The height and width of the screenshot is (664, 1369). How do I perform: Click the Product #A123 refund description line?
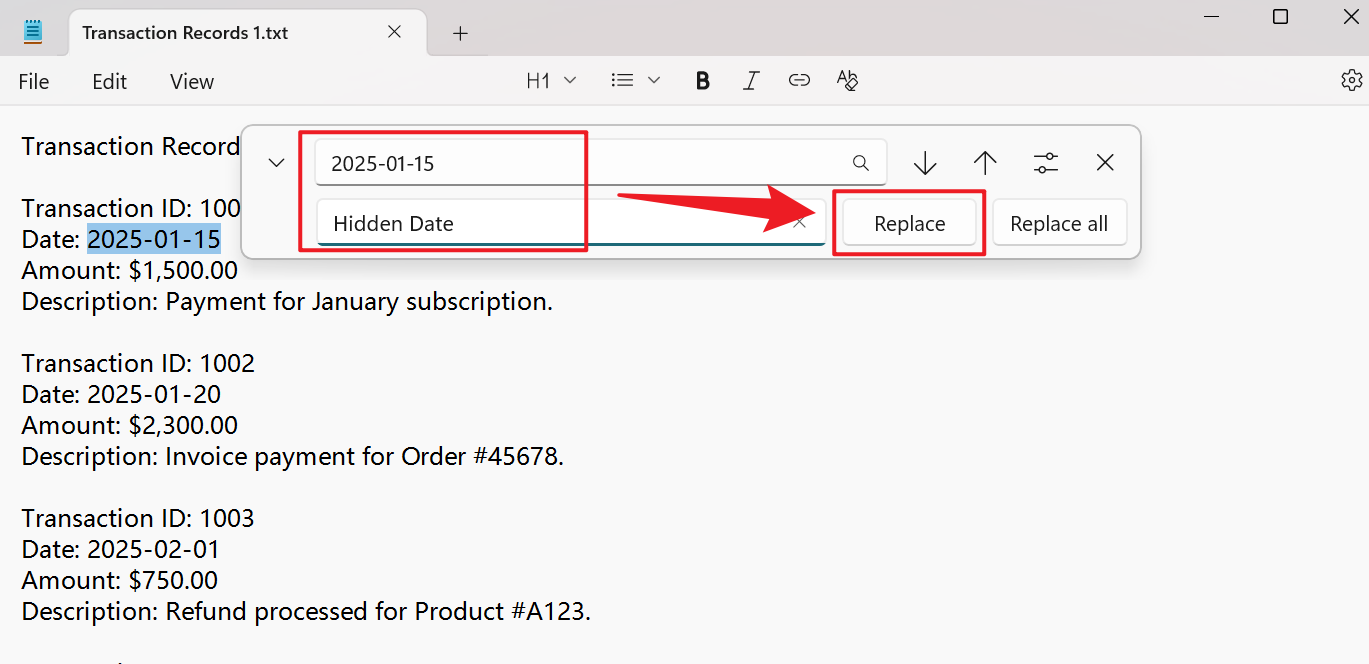(x=306, y=611)
